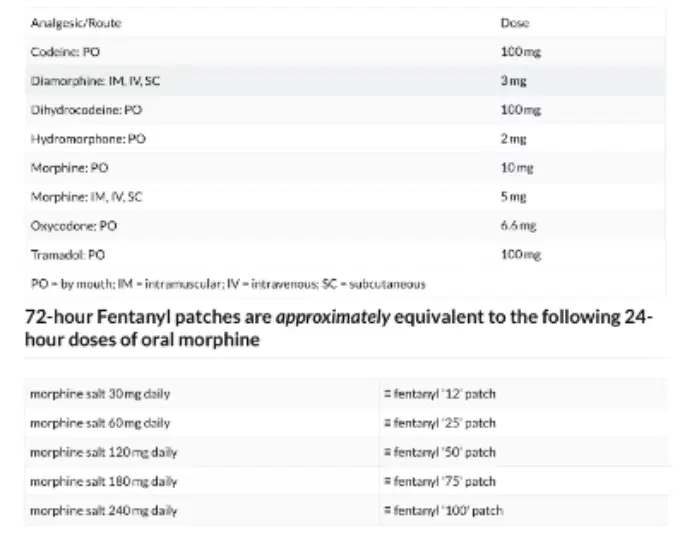Click the Dose column header
695x536 pixels.
click(x=515, y=23)
